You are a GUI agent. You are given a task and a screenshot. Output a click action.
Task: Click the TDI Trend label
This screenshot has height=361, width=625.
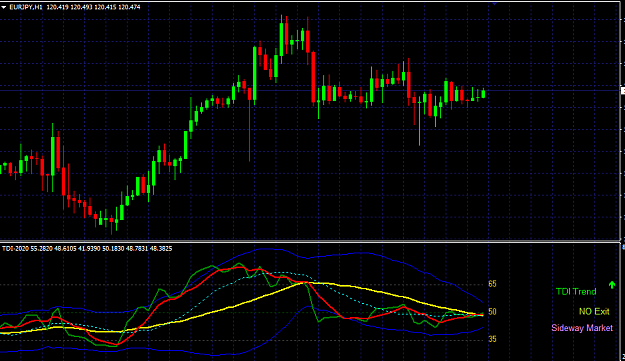click(x=576, y=292)
